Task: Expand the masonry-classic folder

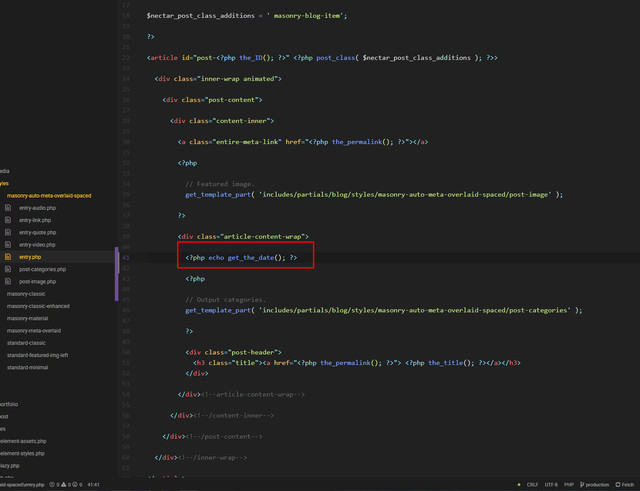Action: coord(26,293)
